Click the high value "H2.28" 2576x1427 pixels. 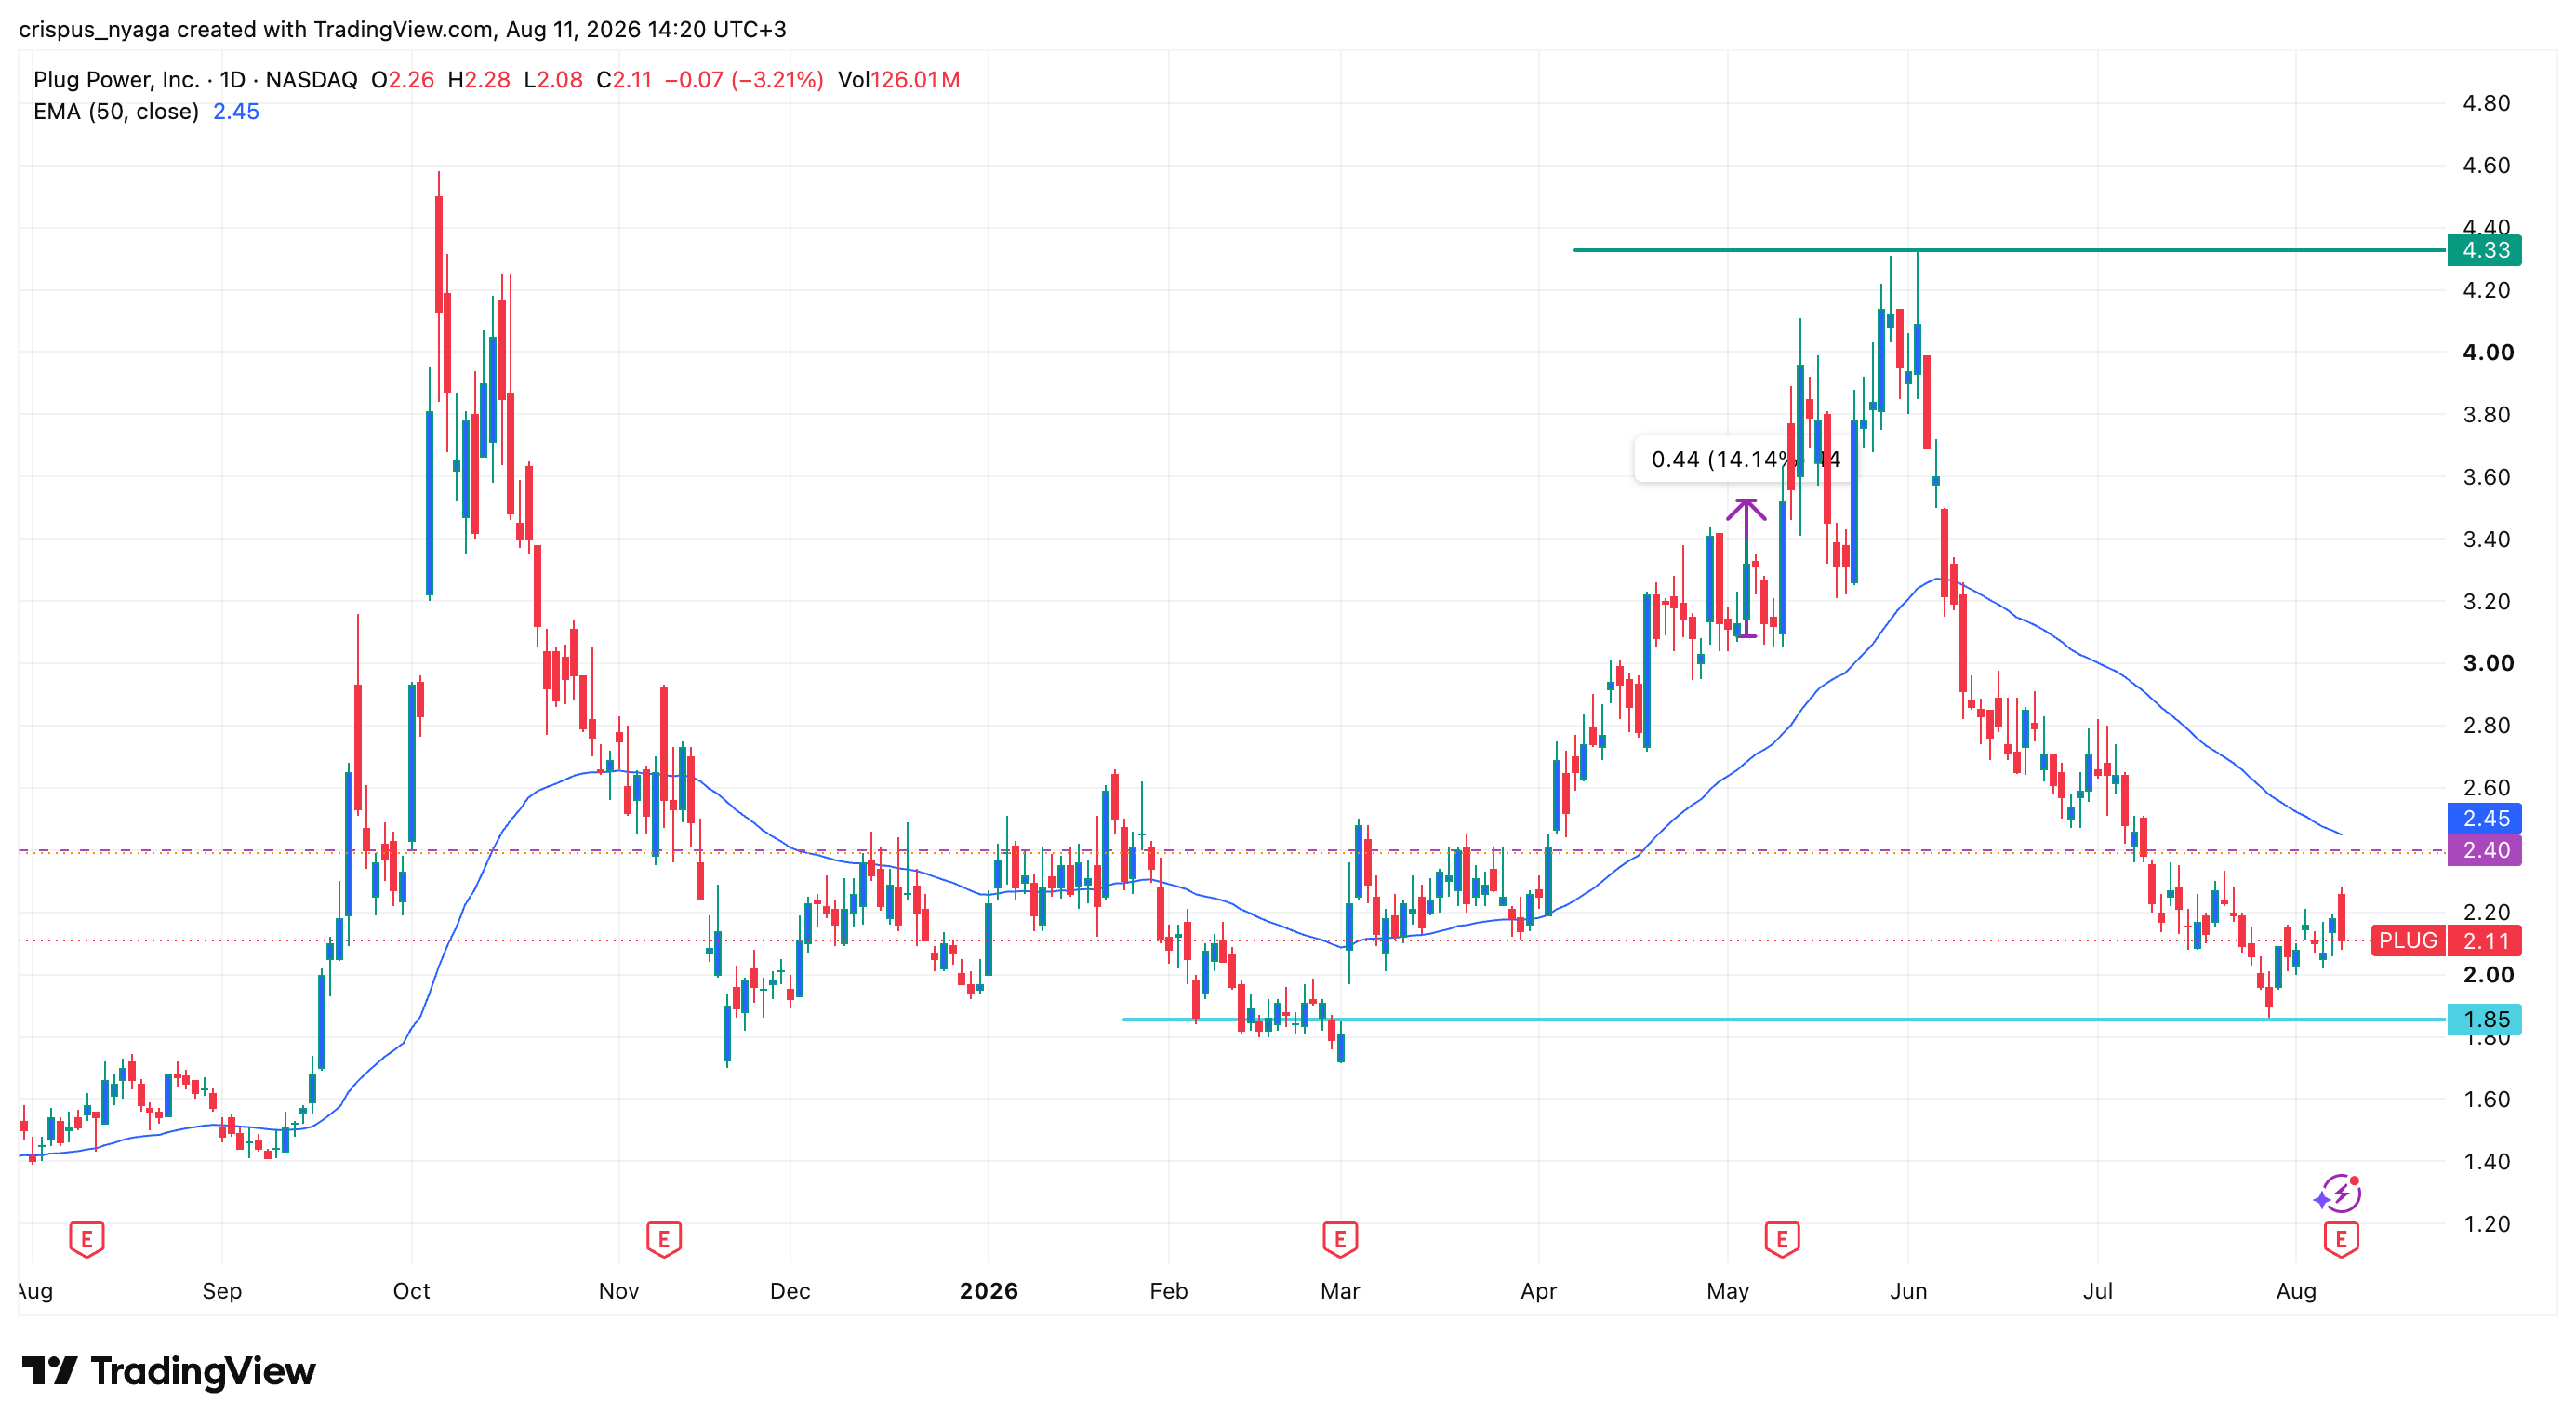[x=479, y=80]
